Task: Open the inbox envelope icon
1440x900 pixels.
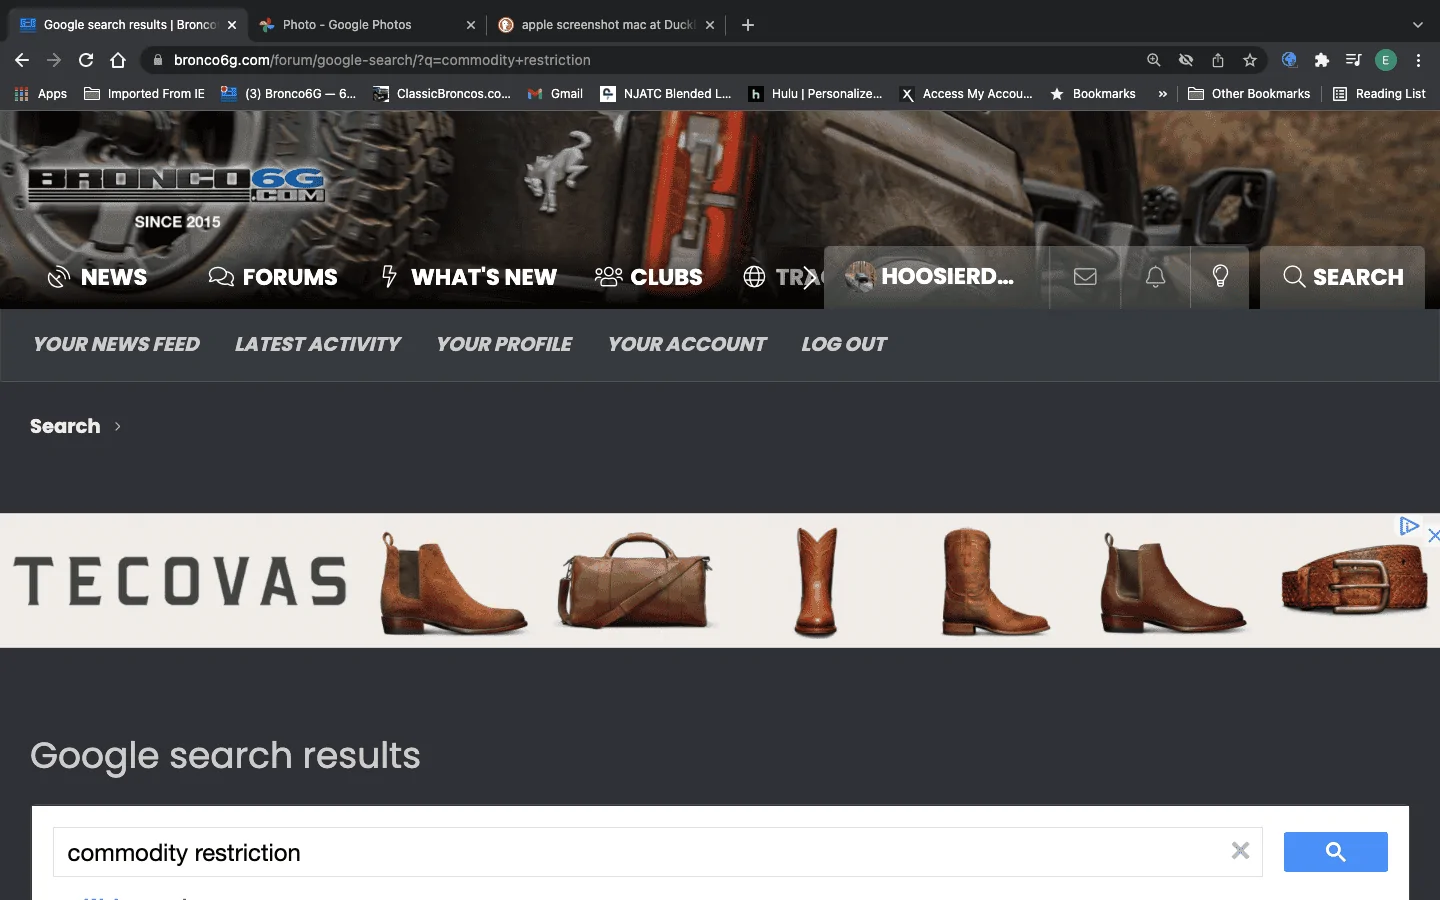Action: tap(1085, 277)
